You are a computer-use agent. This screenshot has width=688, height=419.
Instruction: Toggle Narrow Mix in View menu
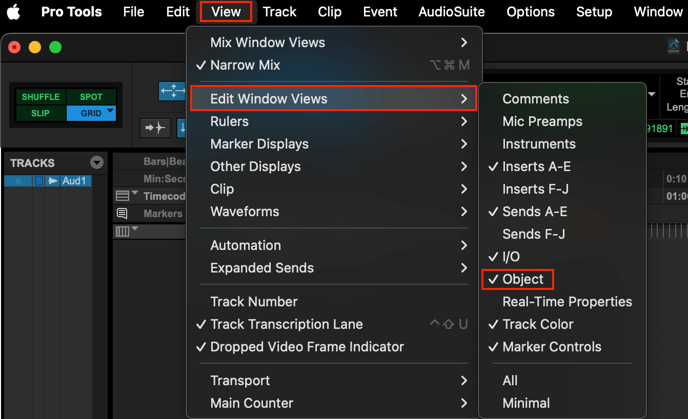(x=245, y=65)
